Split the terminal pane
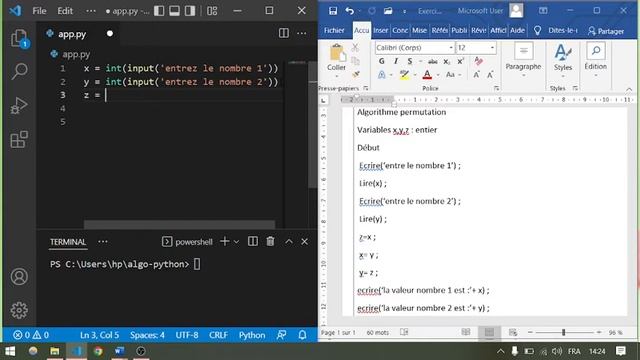 coord(253,241)
